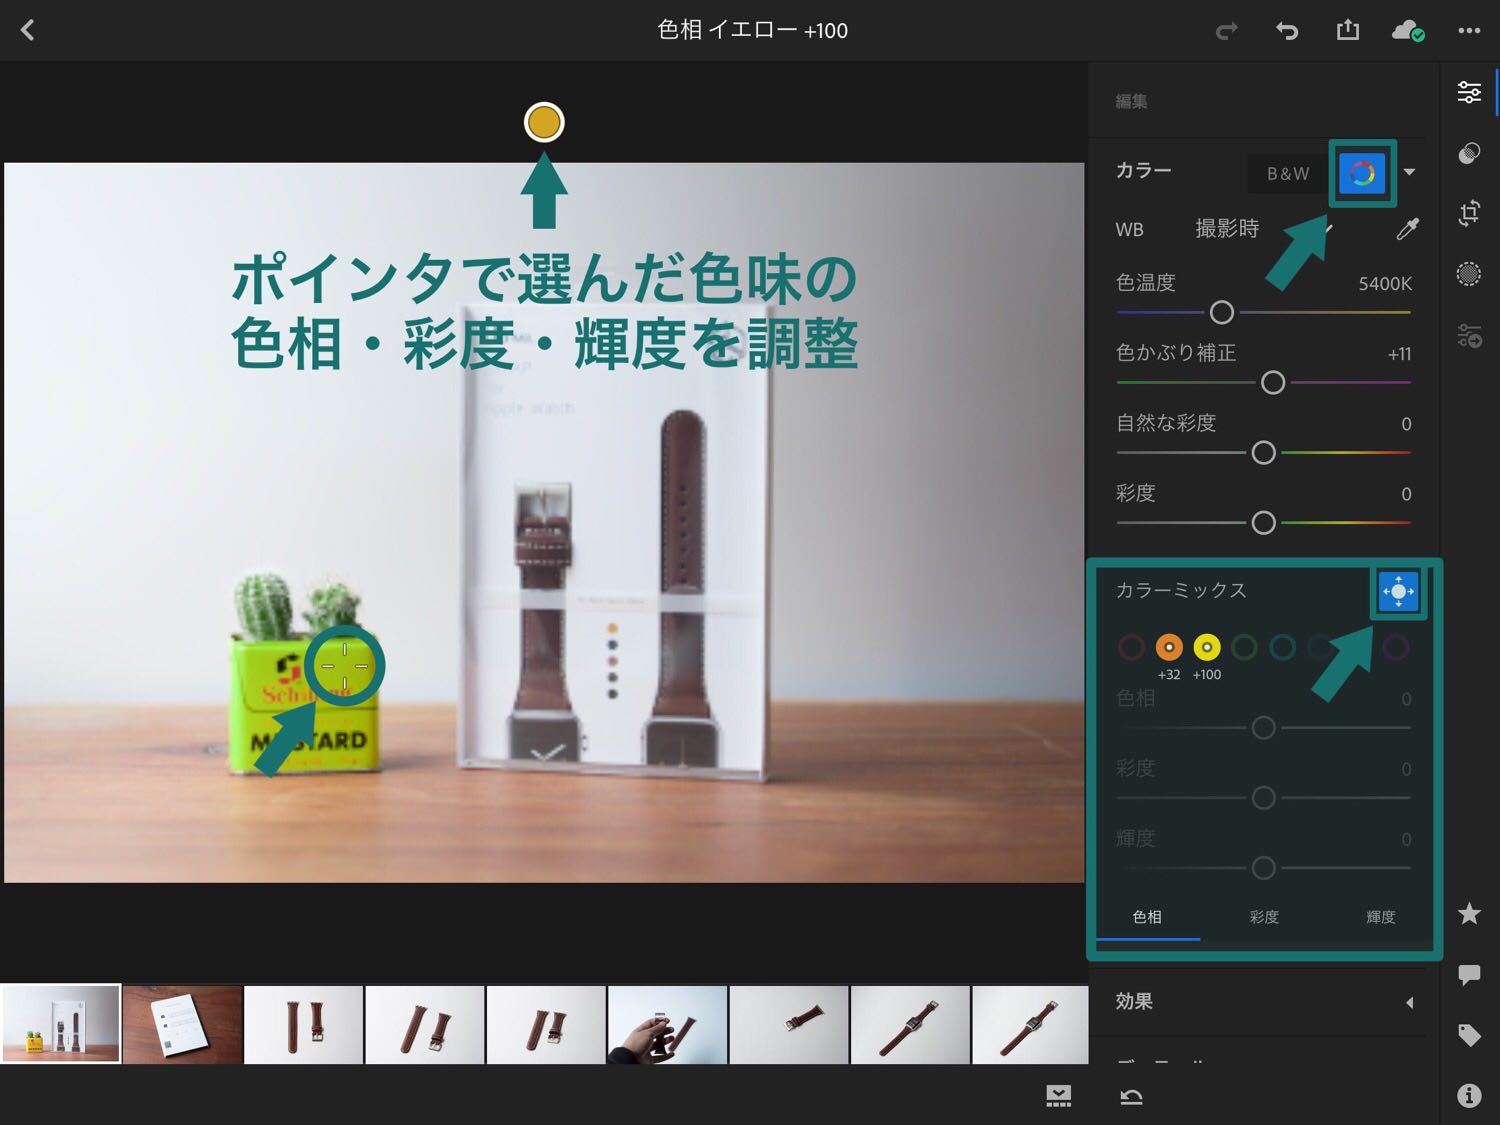Open the star rating panel
The height and width of the screenshot is (1125, 1500).
[x=1468, y=913]
